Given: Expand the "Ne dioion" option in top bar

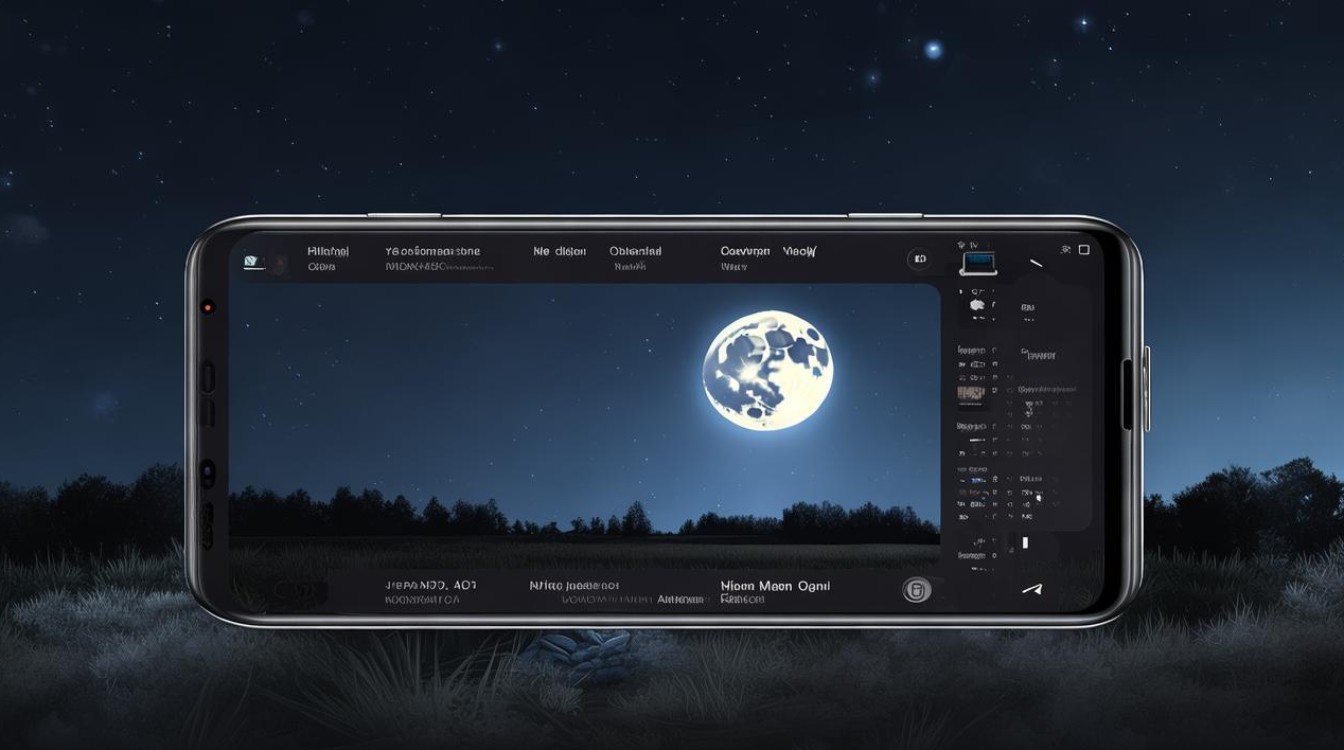Looking at the screenshot, I should pyautogui.click(x=559, y=252).
